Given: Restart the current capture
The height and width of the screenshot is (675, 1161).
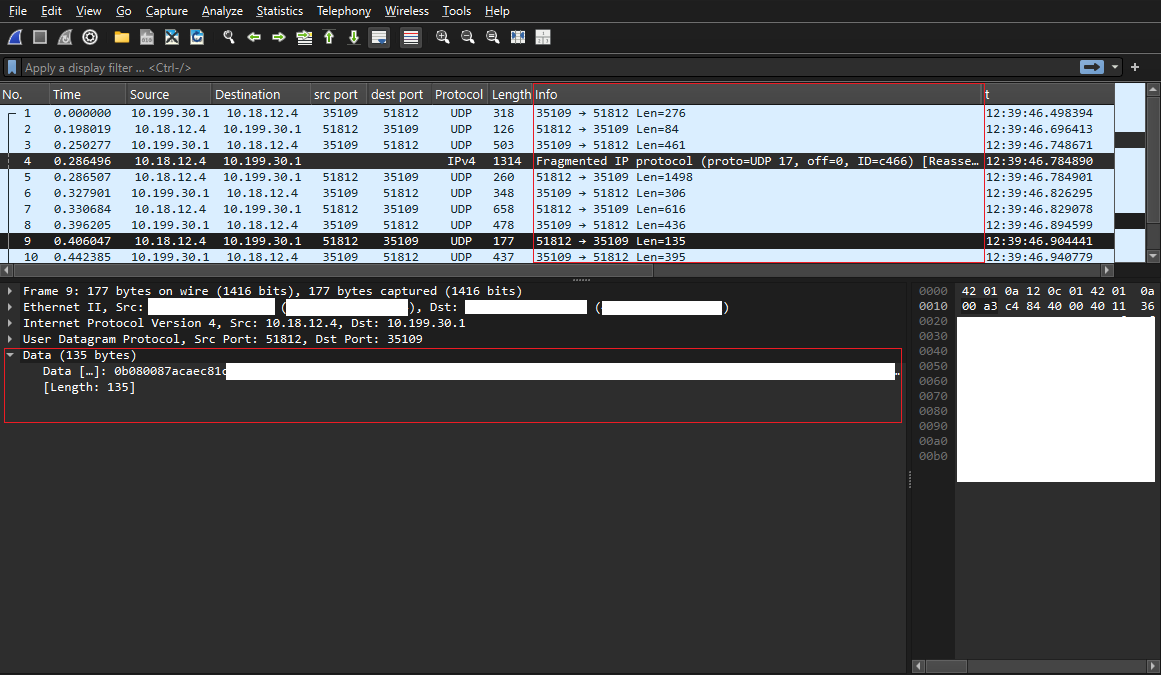Looking at the screenshot, I should [x=64, y=37].
